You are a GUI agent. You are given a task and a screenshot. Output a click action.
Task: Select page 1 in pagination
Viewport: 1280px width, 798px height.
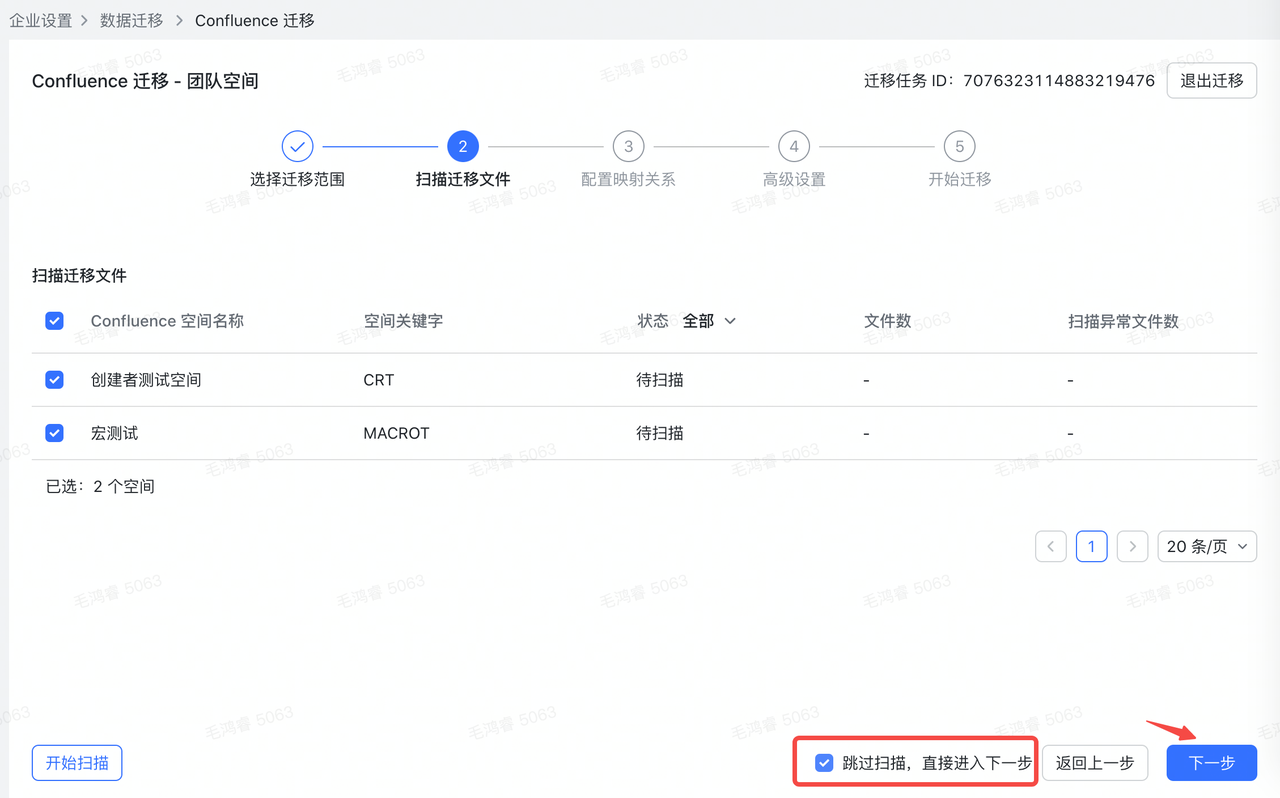pyautogui.click(x=1092, y=546)
